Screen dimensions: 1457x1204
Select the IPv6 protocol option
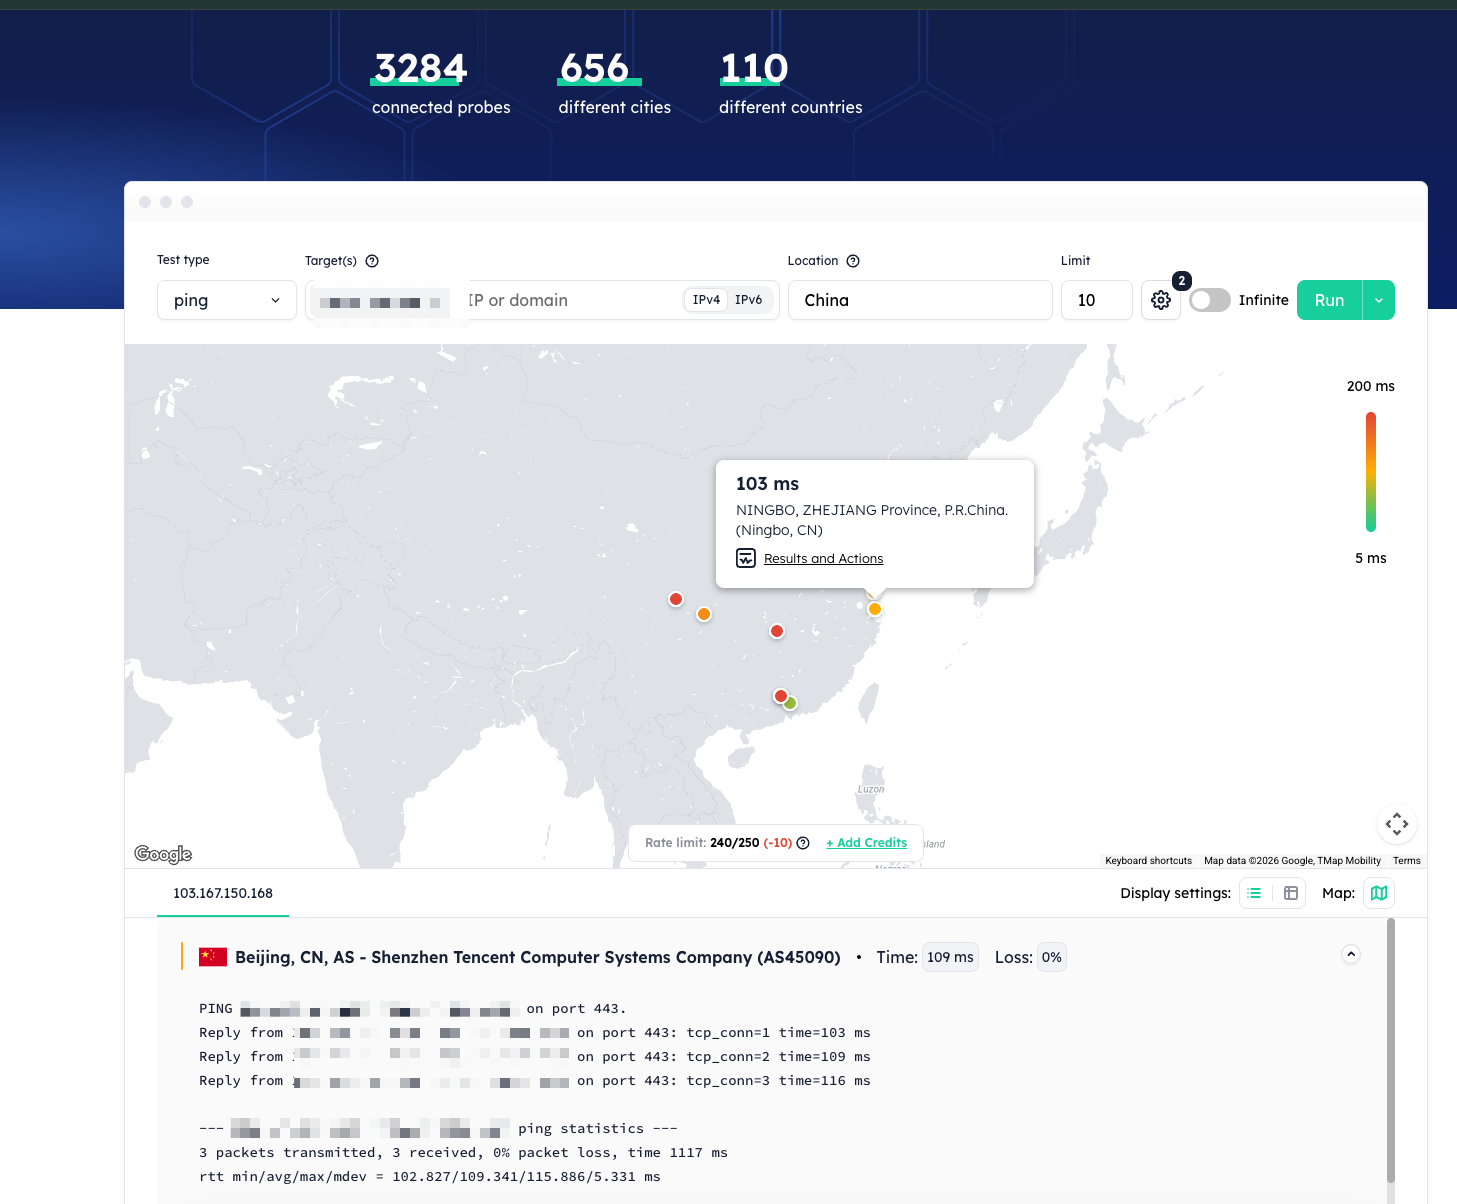pyautogui.click(x=748, y=299)
